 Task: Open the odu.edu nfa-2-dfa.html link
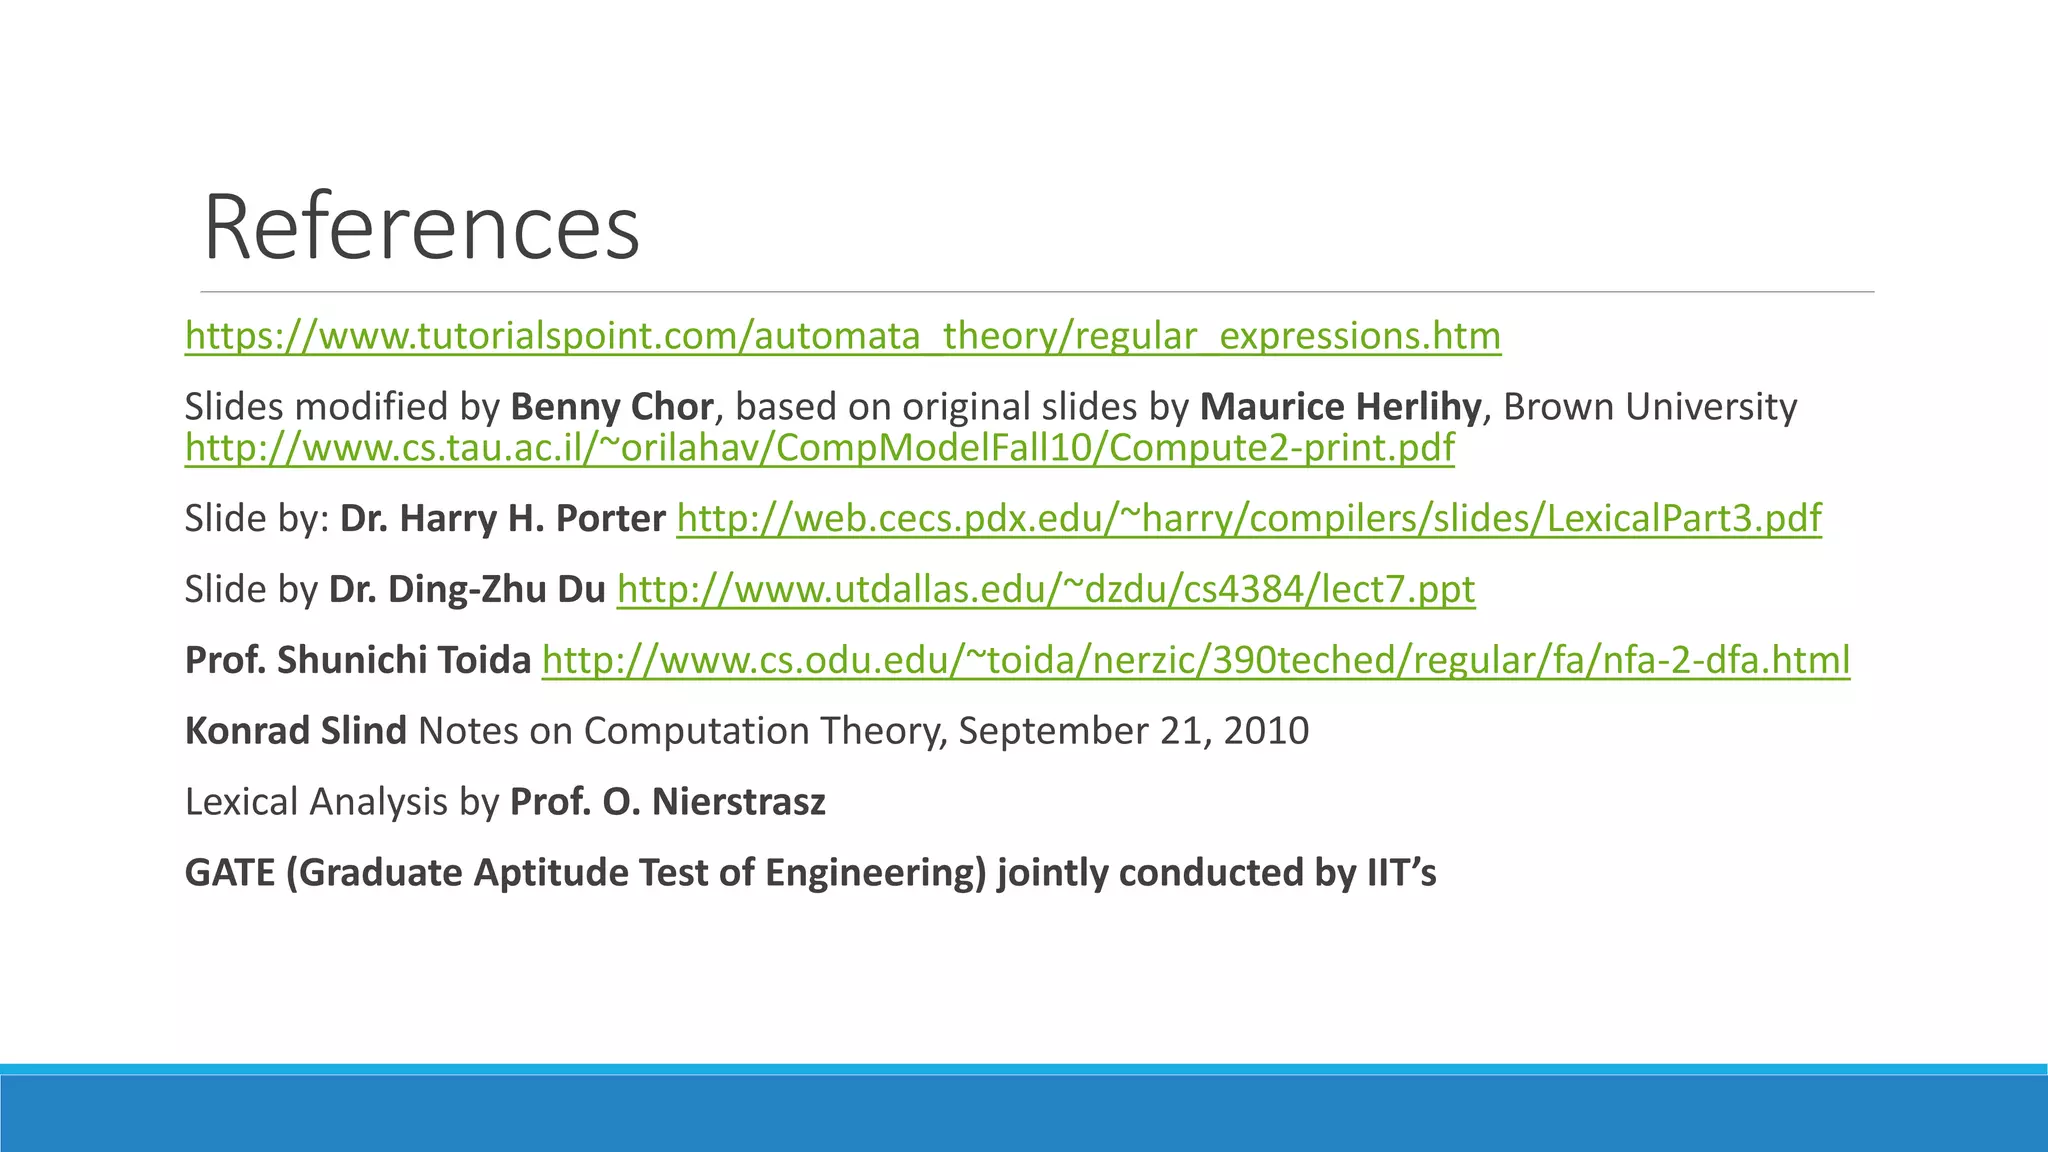tap(1195, 660)
